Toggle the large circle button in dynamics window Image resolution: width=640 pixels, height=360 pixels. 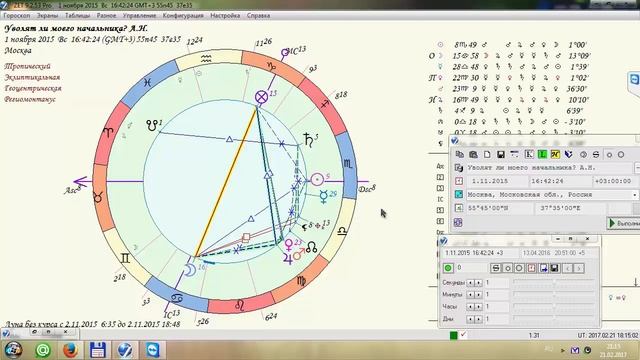tap(519, 268)
